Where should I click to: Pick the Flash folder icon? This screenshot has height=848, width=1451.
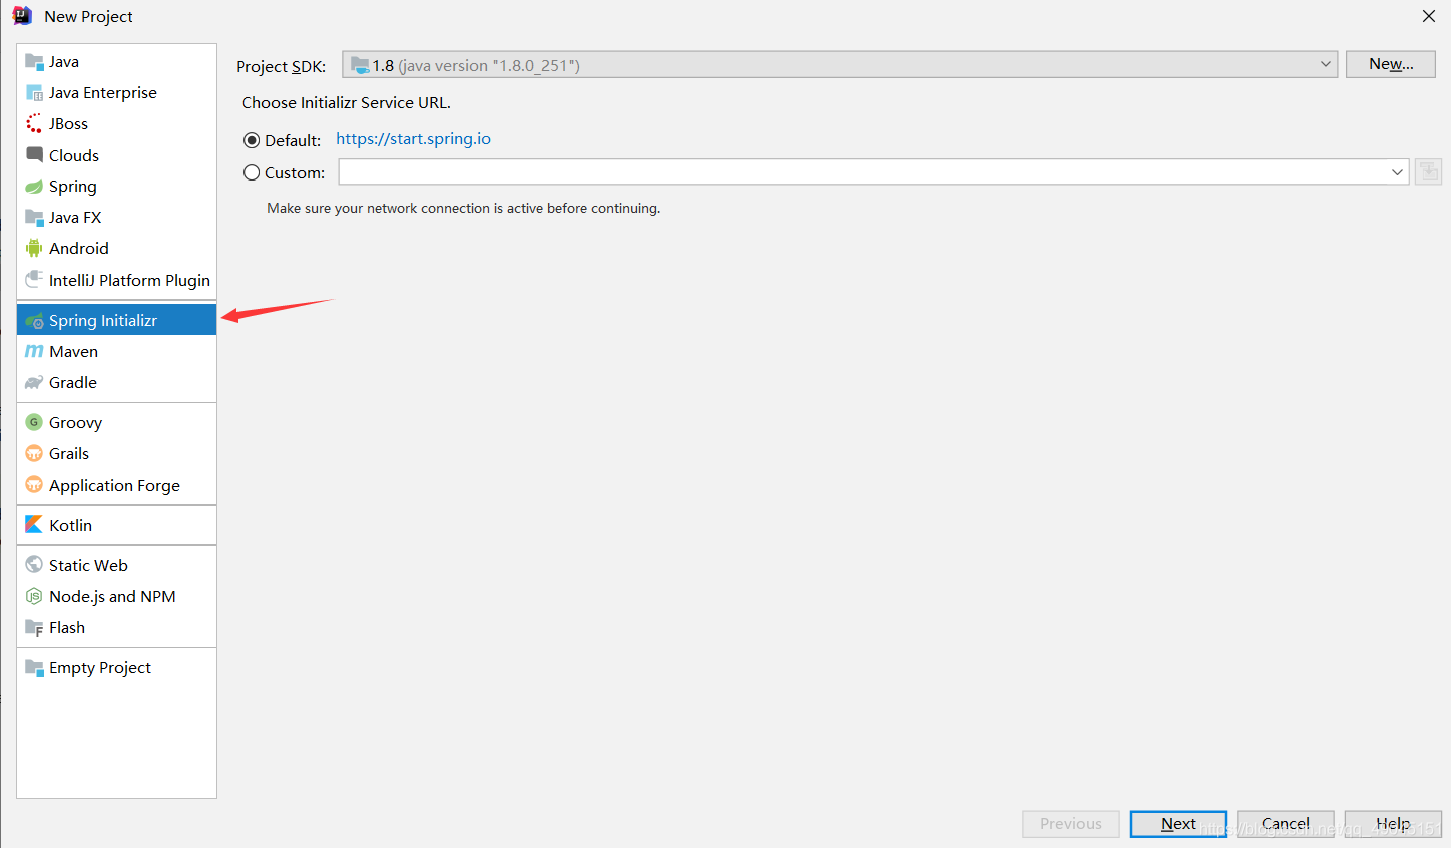coord(34,628)
